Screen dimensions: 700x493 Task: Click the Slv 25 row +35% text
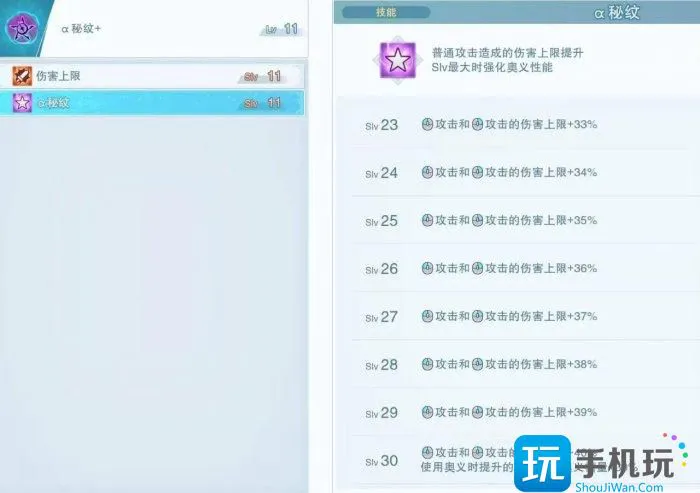(509, 221)
